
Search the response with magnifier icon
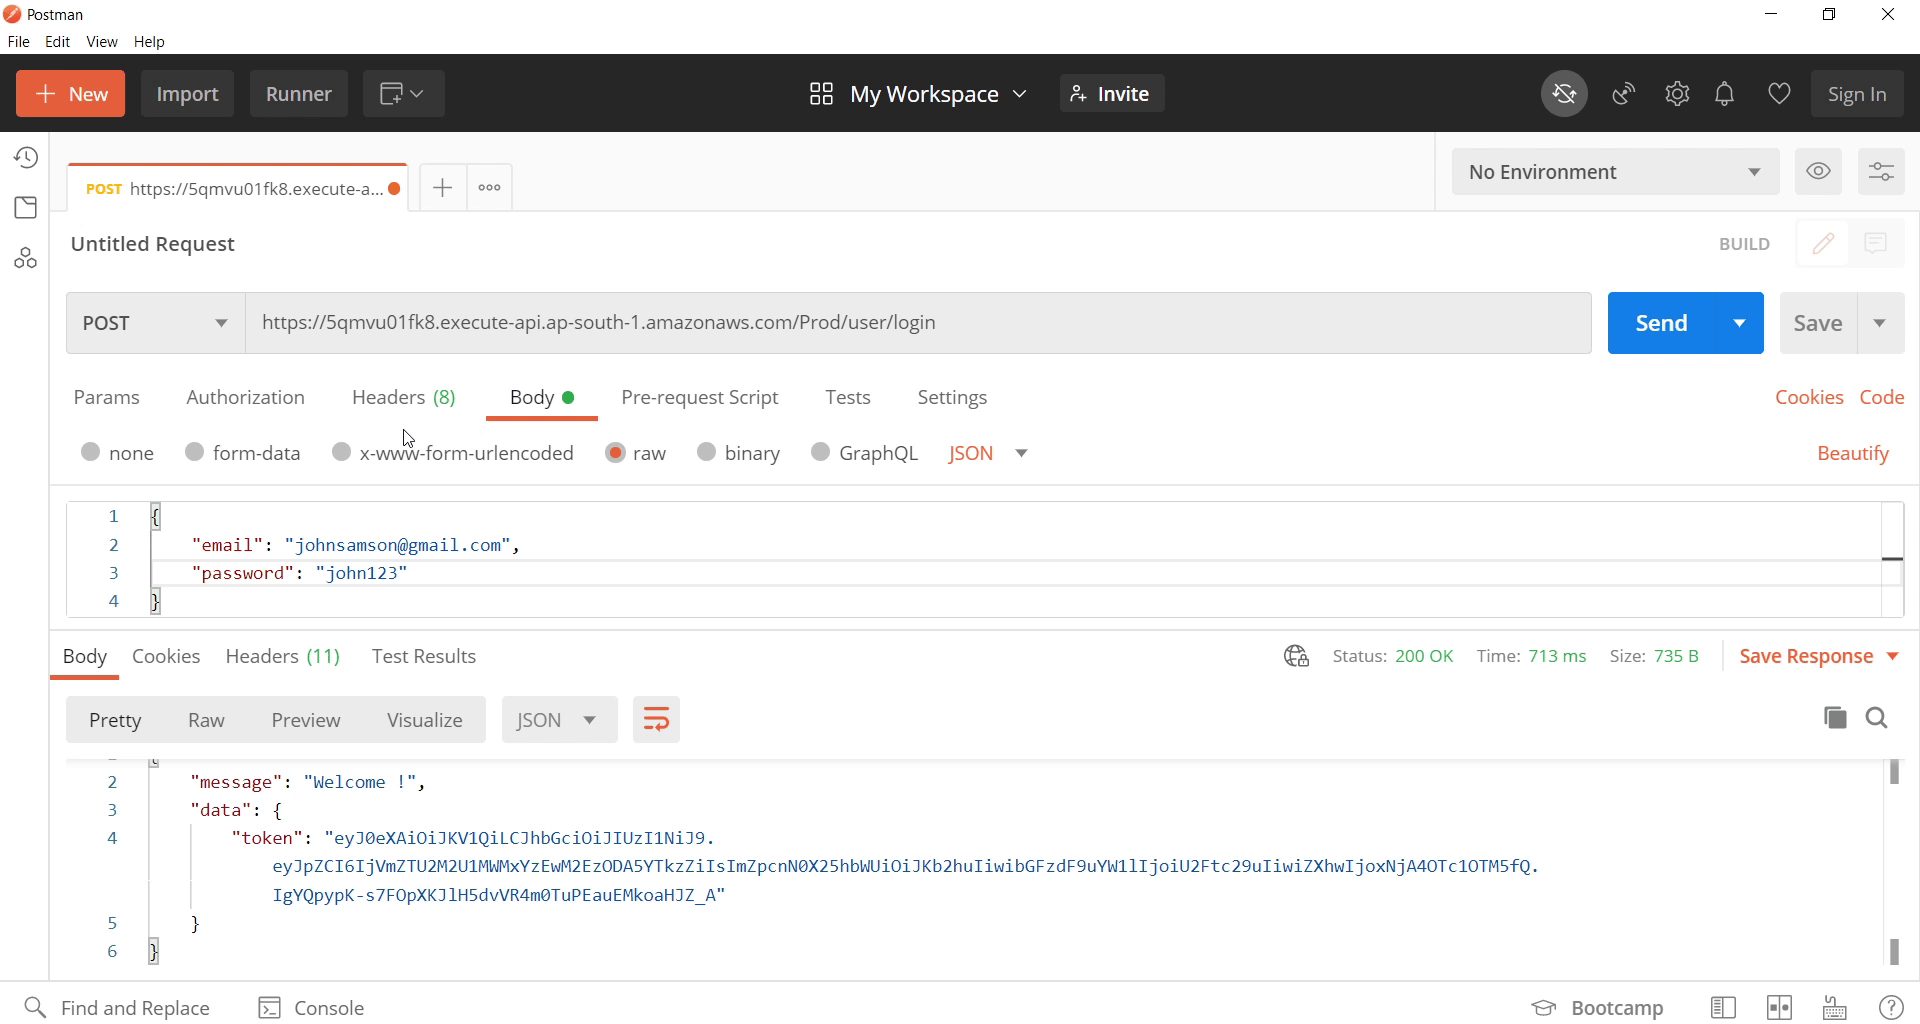(1877, 718)
